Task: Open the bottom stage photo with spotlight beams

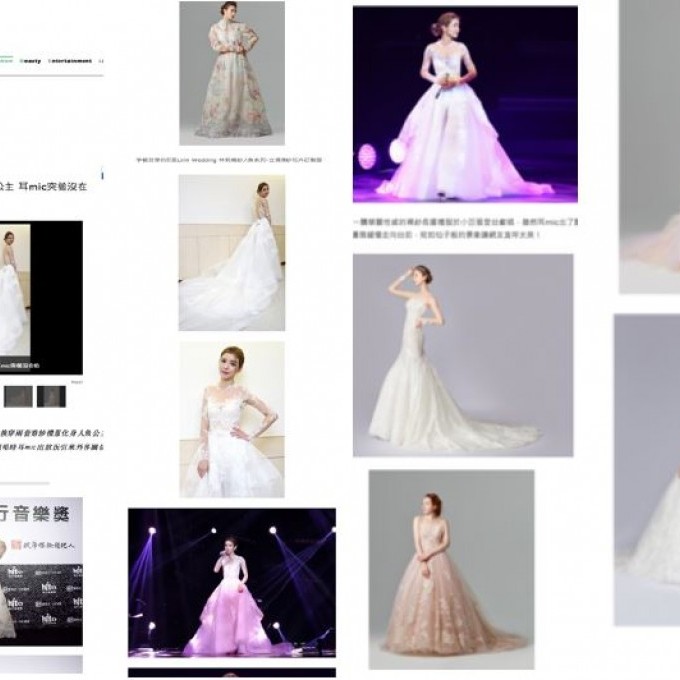Action: pyautogui.click(x=231, y=582)
